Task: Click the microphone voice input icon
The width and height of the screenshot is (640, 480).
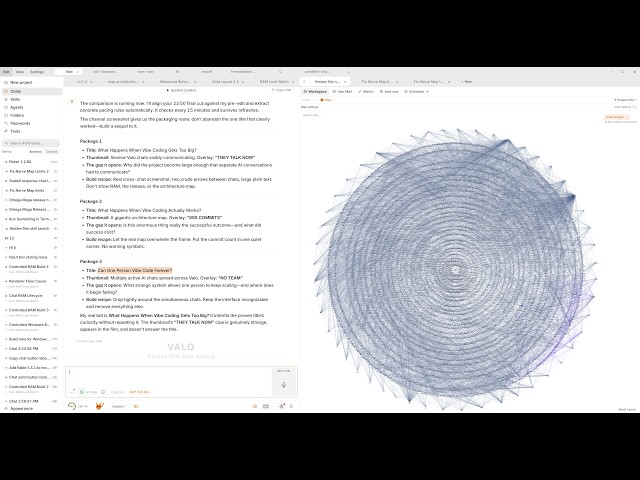Action: tap(284, 385)
